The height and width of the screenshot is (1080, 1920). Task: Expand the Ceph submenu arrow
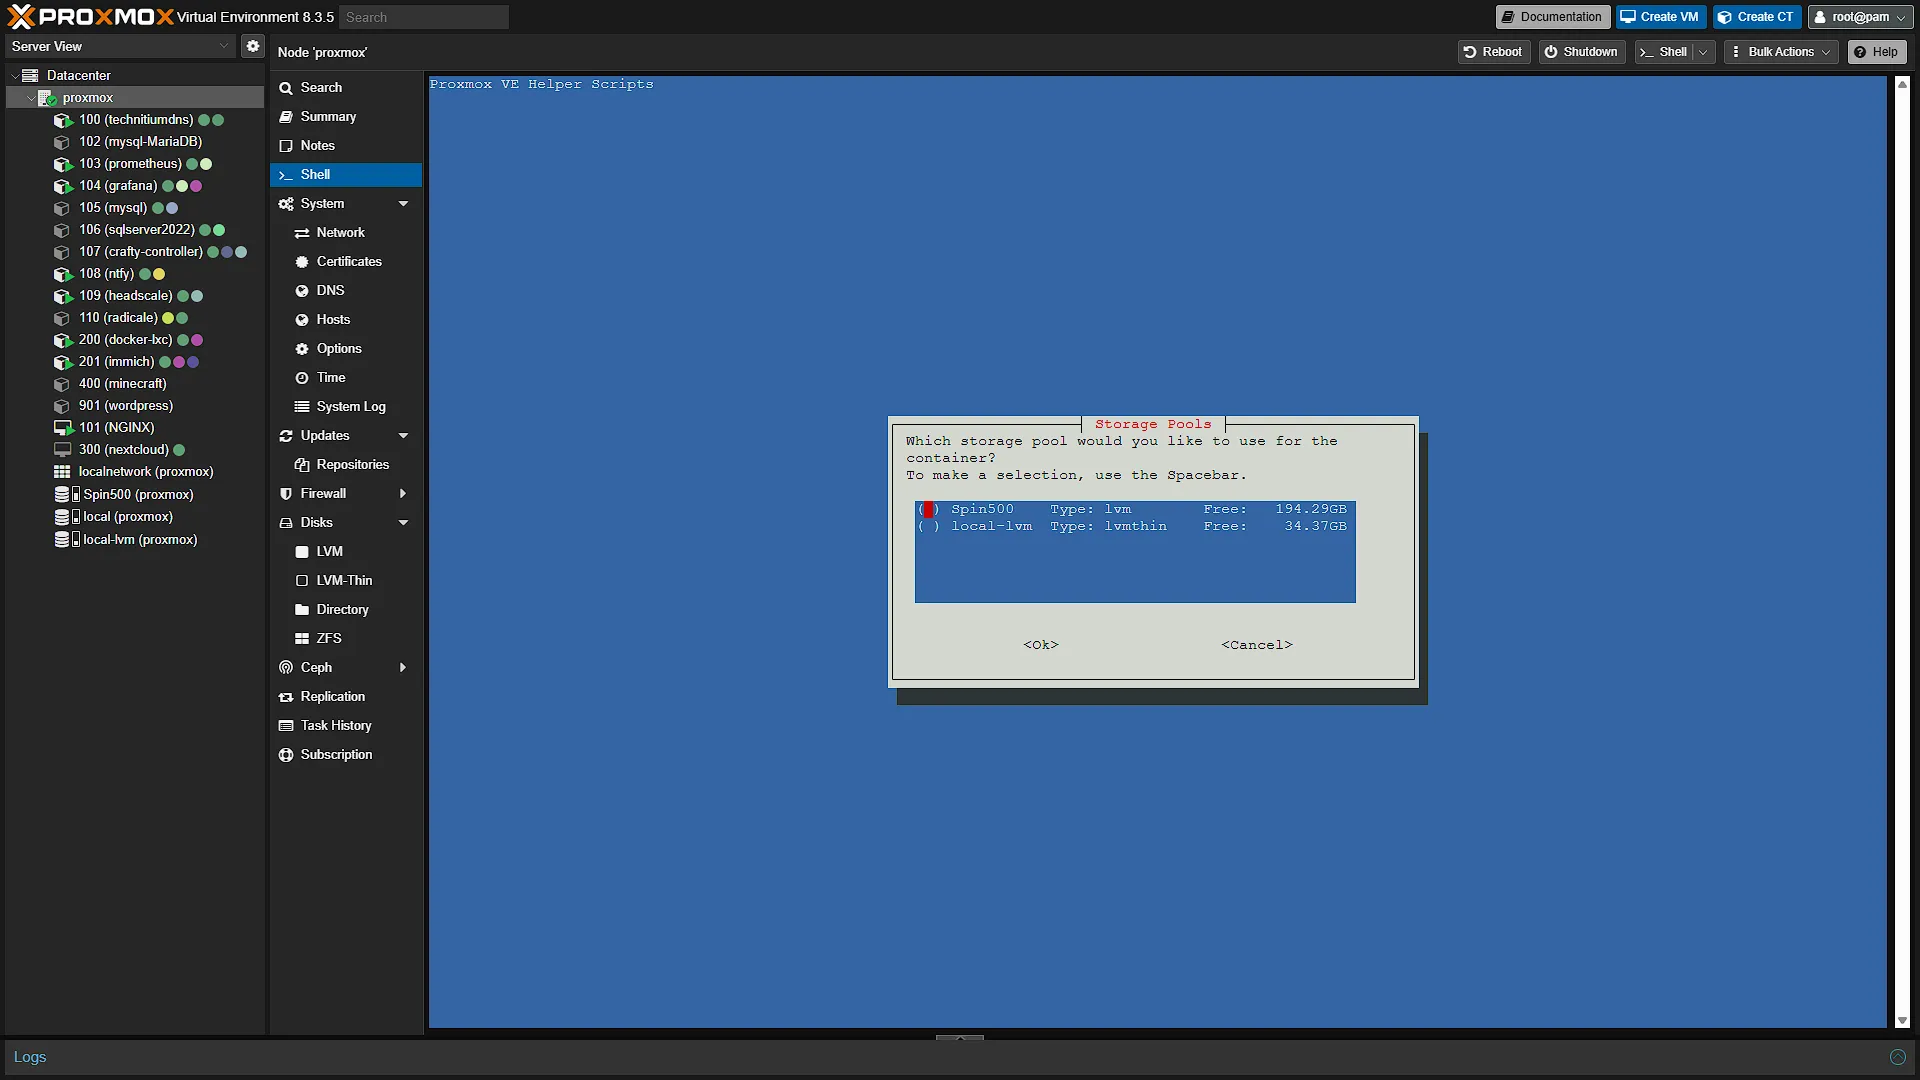403,668
